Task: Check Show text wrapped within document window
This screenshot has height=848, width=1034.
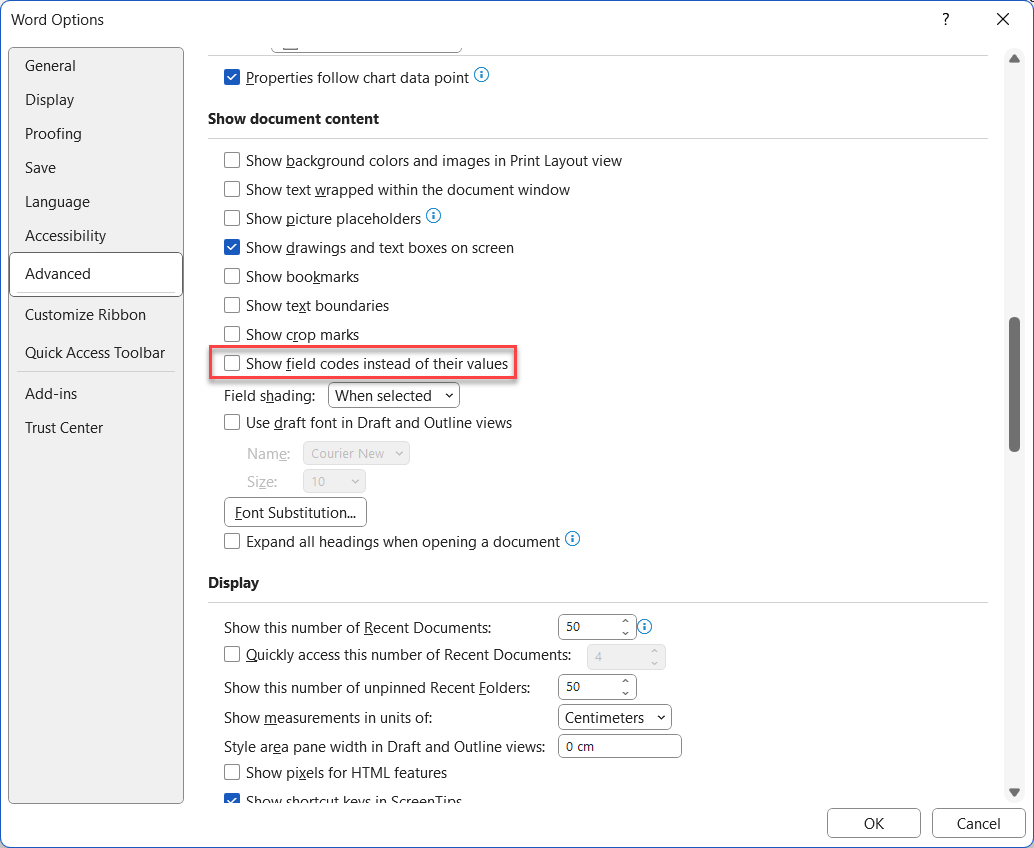Action: (x=232, y=189)
